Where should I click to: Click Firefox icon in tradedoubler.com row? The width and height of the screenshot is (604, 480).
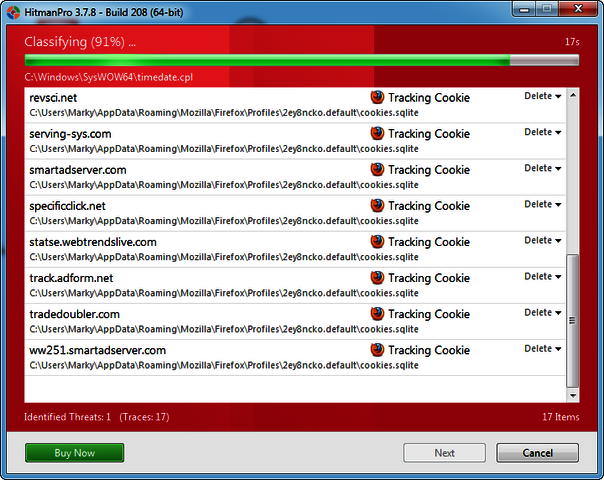click(x=377, y=314)
